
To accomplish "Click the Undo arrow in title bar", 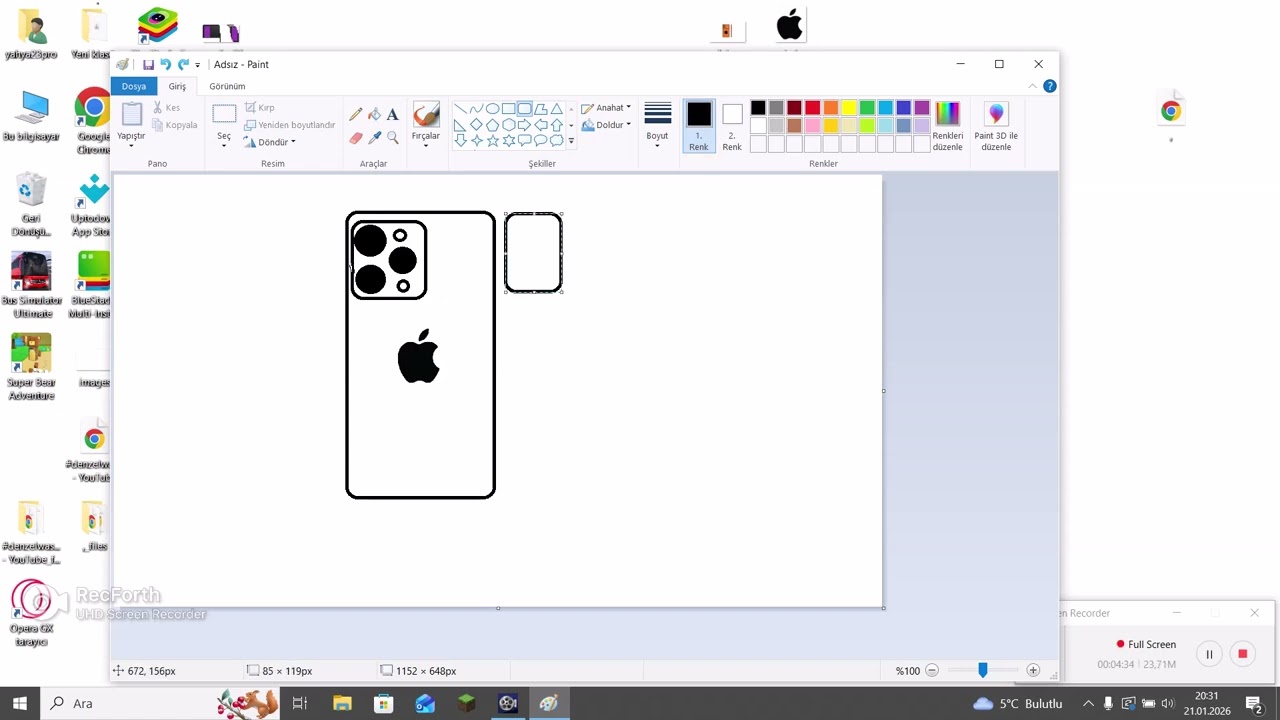I will [165, 64].
